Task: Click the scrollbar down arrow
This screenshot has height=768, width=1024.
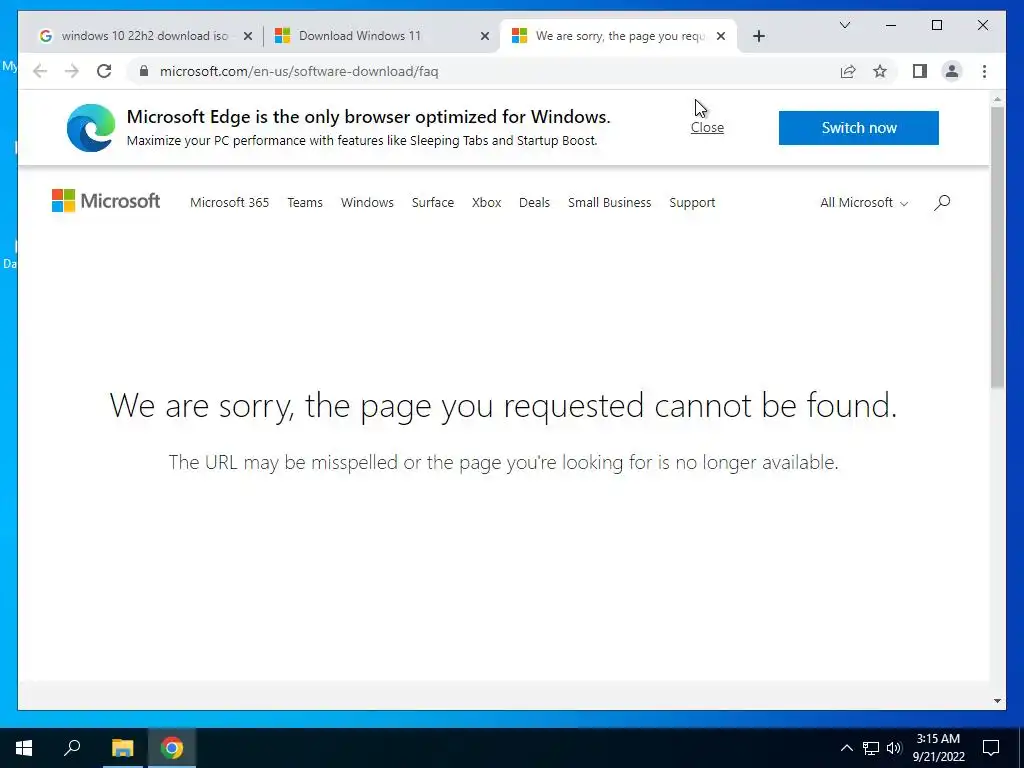Action: [997, 701]
